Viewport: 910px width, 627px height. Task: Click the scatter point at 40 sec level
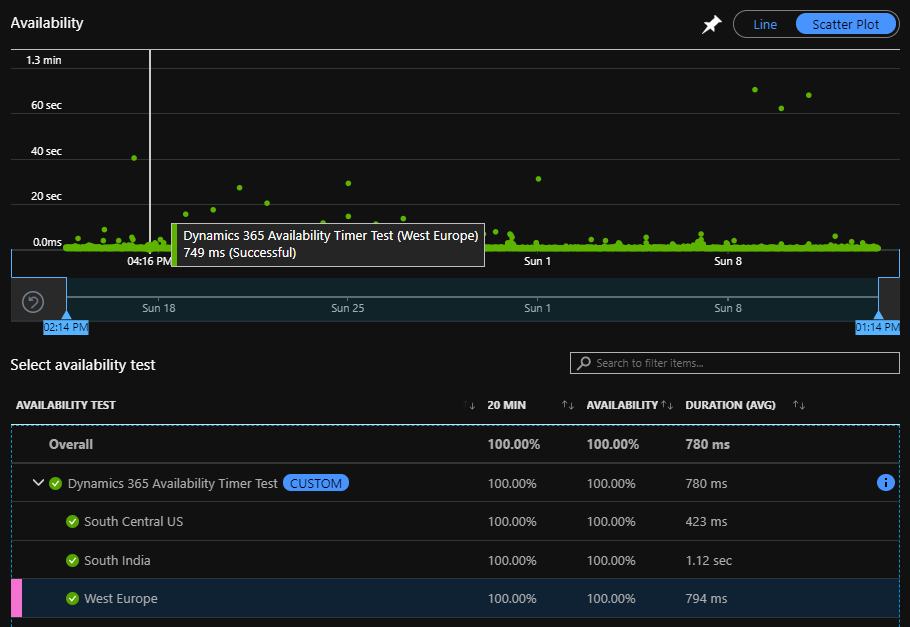tap(134, 158)
